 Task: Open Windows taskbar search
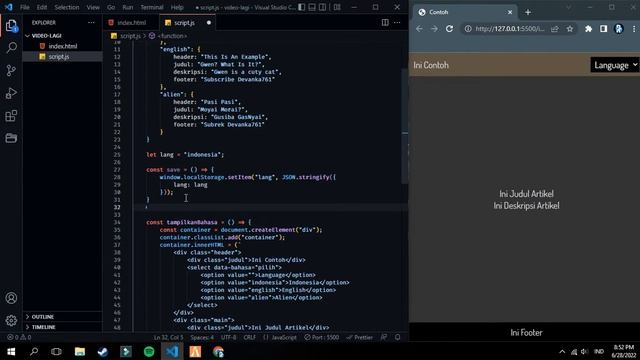[x=34, y=351]
